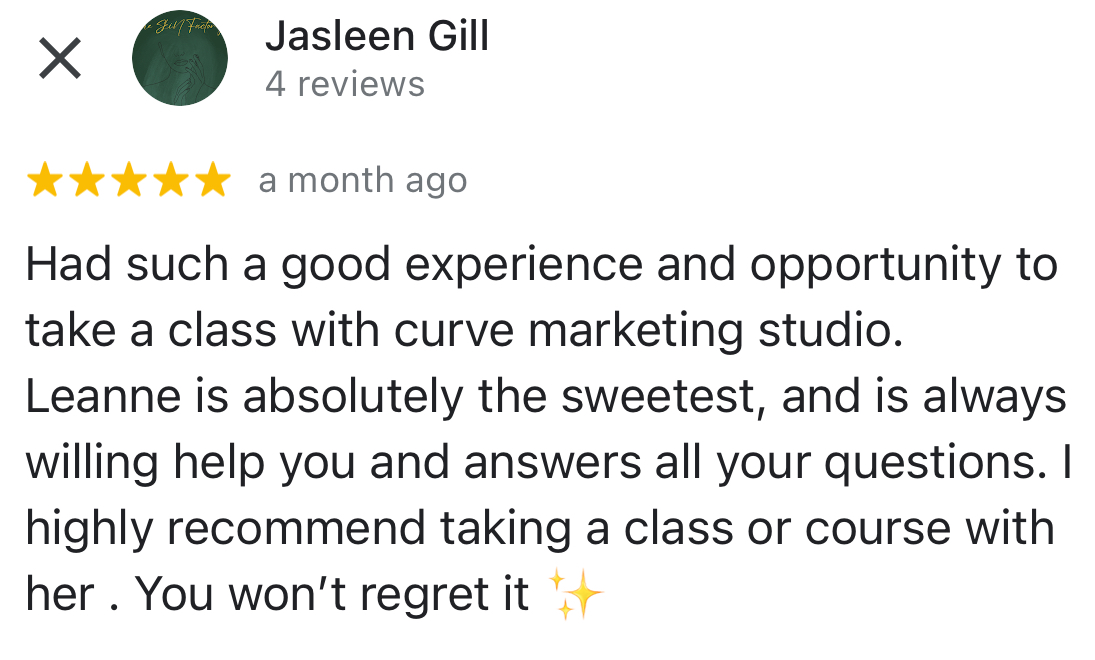This screenshot has height=660, width=1095.
Task: Select the first yellow rating star
Action: point(45,179)
